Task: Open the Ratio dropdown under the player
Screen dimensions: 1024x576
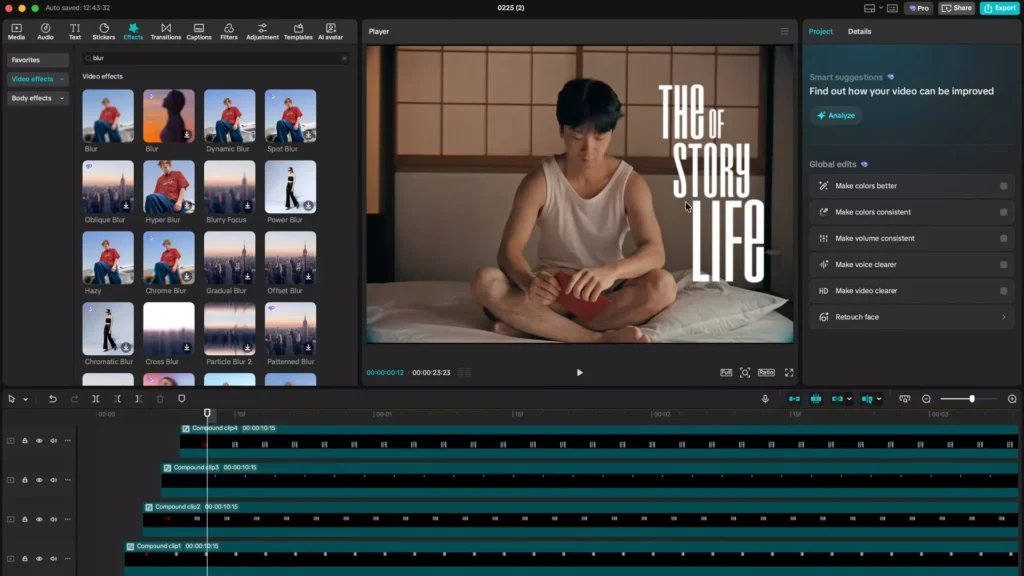Action: (x=766, y=372)
